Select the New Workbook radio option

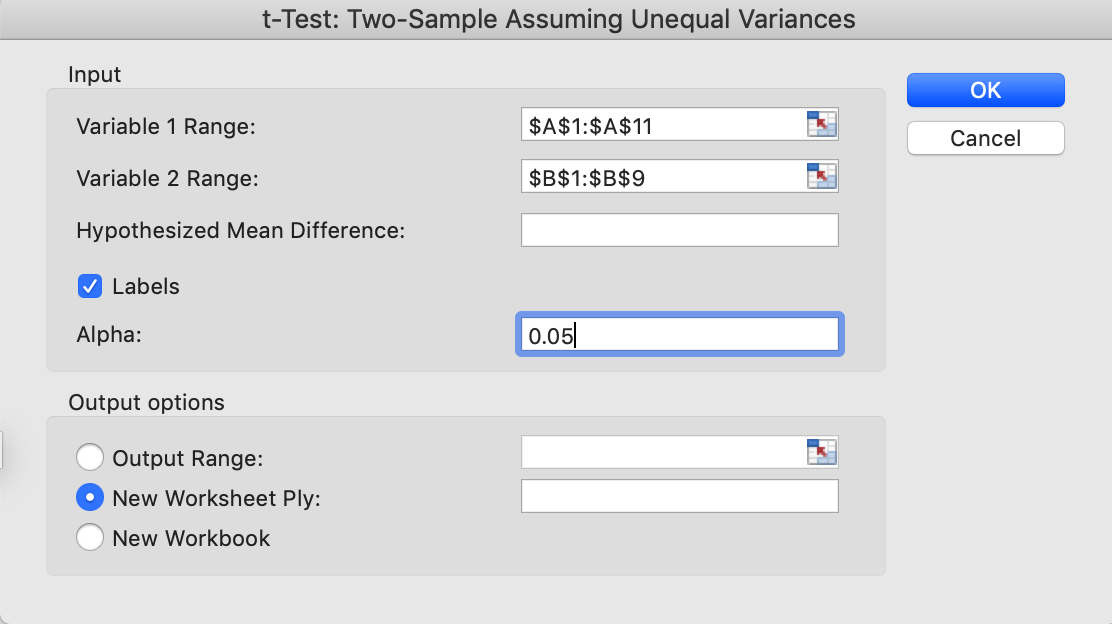tap(90, 538)
